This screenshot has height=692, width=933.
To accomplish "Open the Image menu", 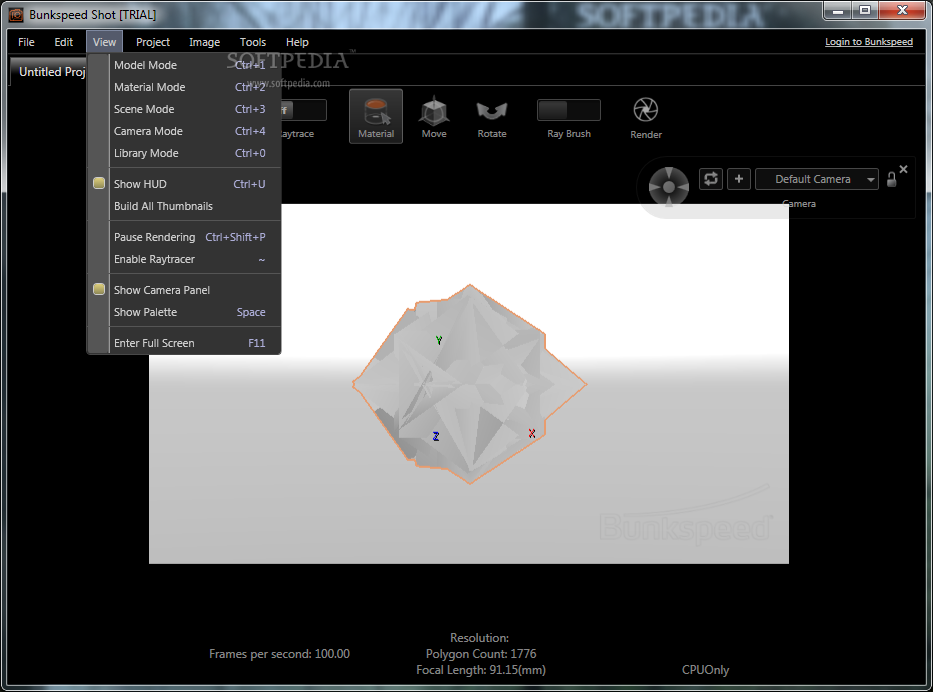I will coord(204,42).
